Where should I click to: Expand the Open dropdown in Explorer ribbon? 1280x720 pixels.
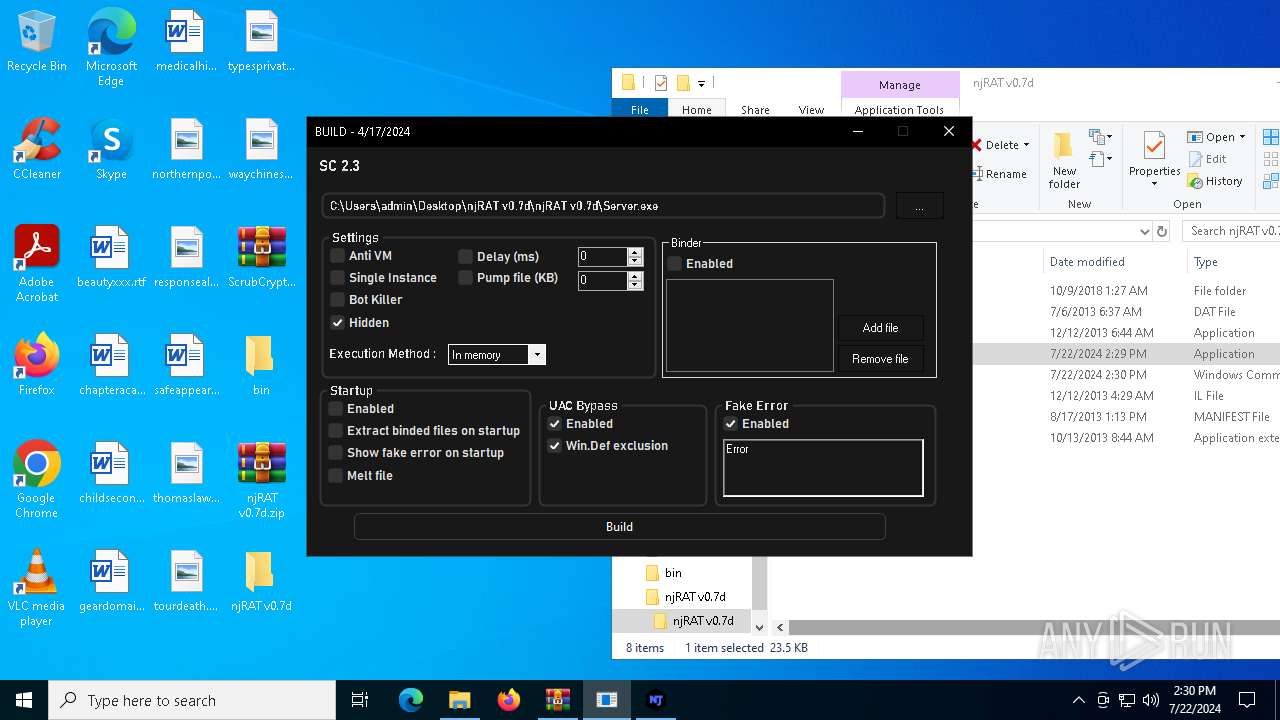(x=1242, y=137)
